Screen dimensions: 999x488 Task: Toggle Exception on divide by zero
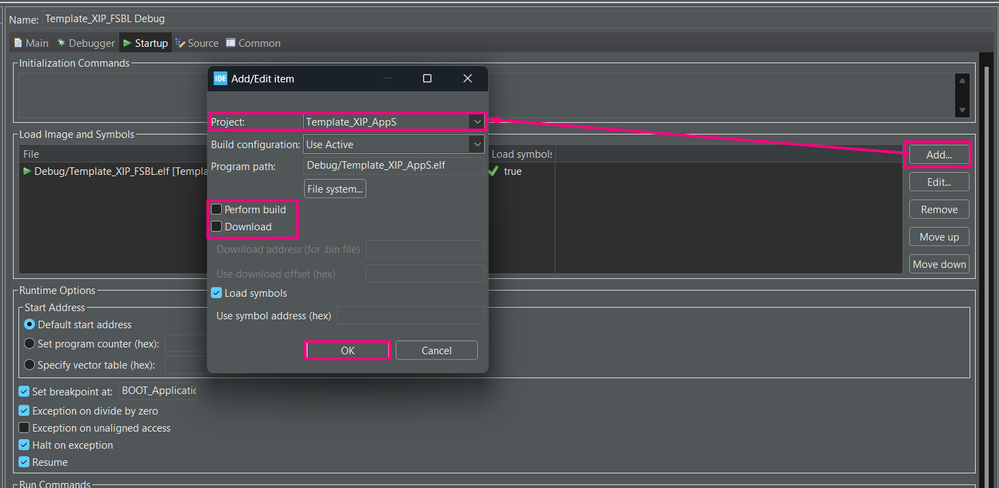[24, 411]
